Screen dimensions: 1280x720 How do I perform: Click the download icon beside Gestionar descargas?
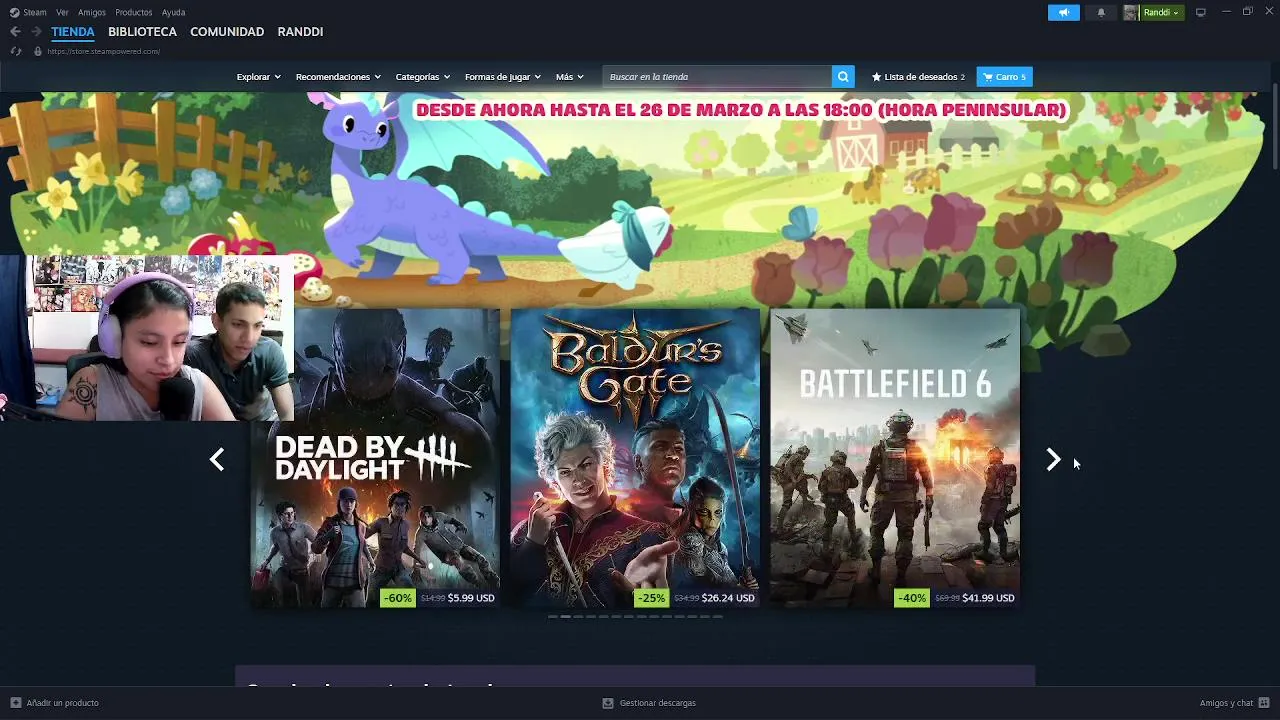pos(608,703)
